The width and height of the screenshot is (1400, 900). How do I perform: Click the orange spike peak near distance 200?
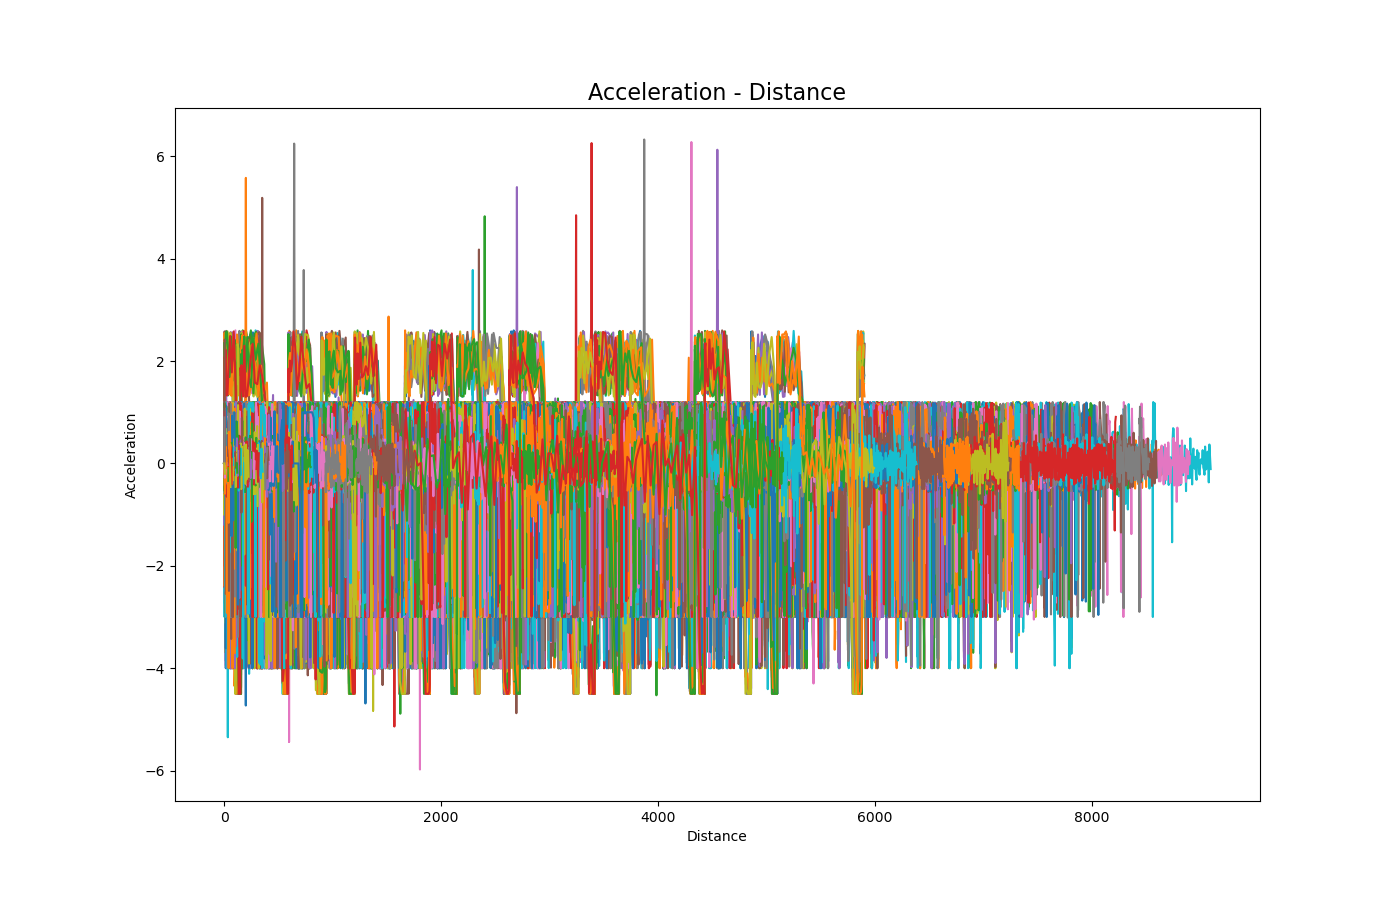click(246, 180)
